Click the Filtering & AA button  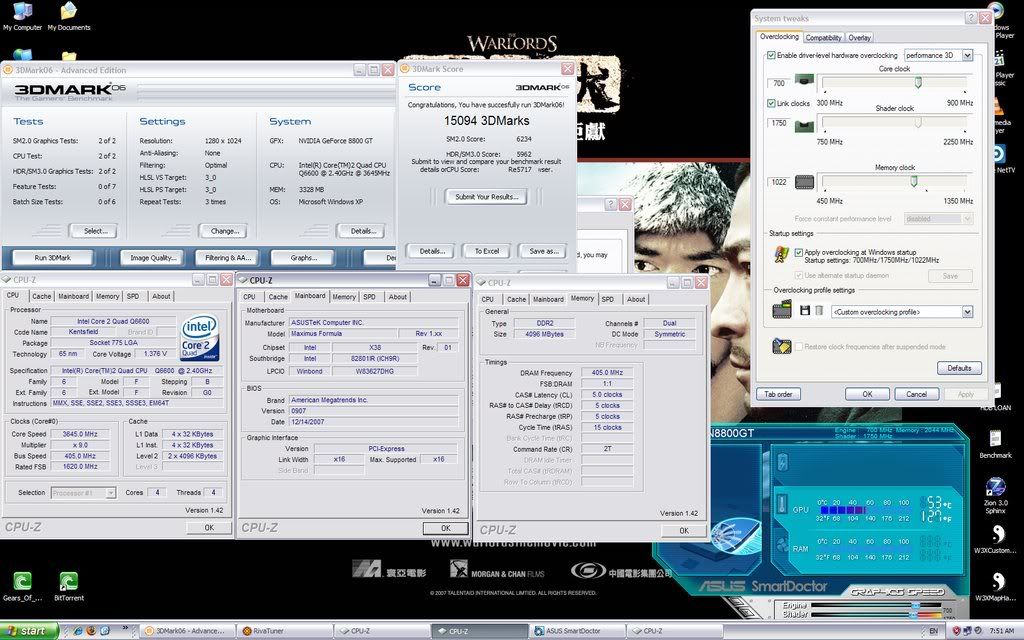(228, 258)
